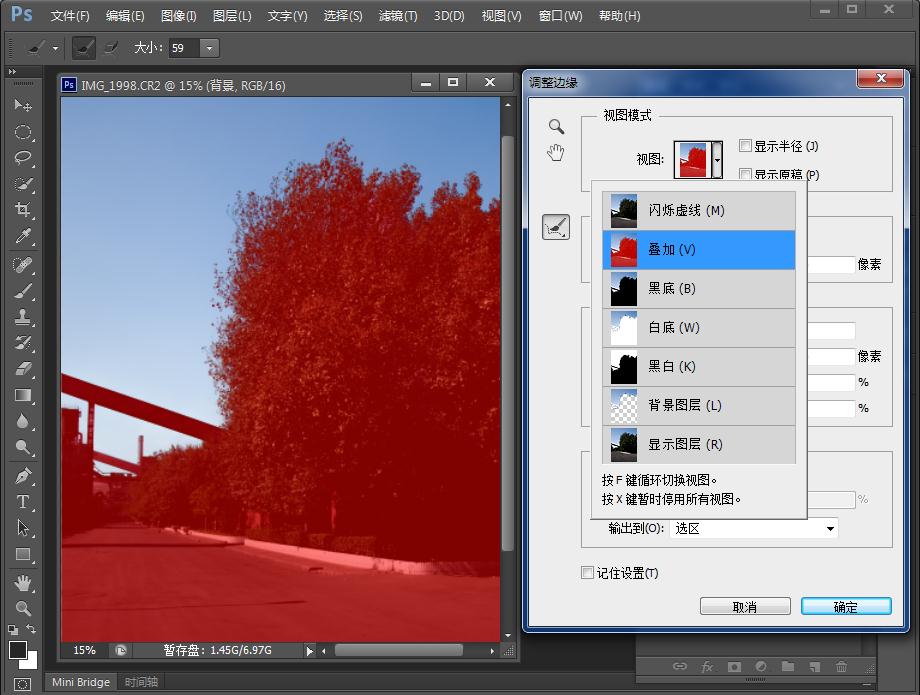Select the Refine Radius brush tool
The height and width of the screenshot is (695, 920).
(x=556, y=228)
